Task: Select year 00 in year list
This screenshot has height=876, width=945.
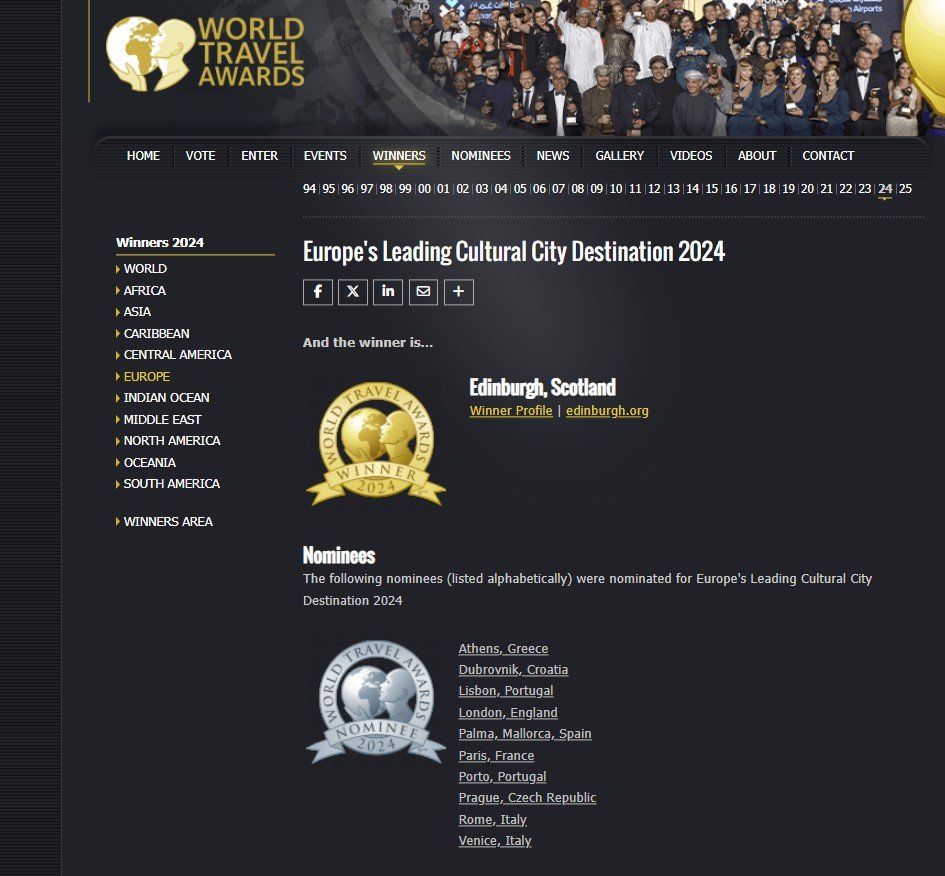Action: [x=424, y=189]
